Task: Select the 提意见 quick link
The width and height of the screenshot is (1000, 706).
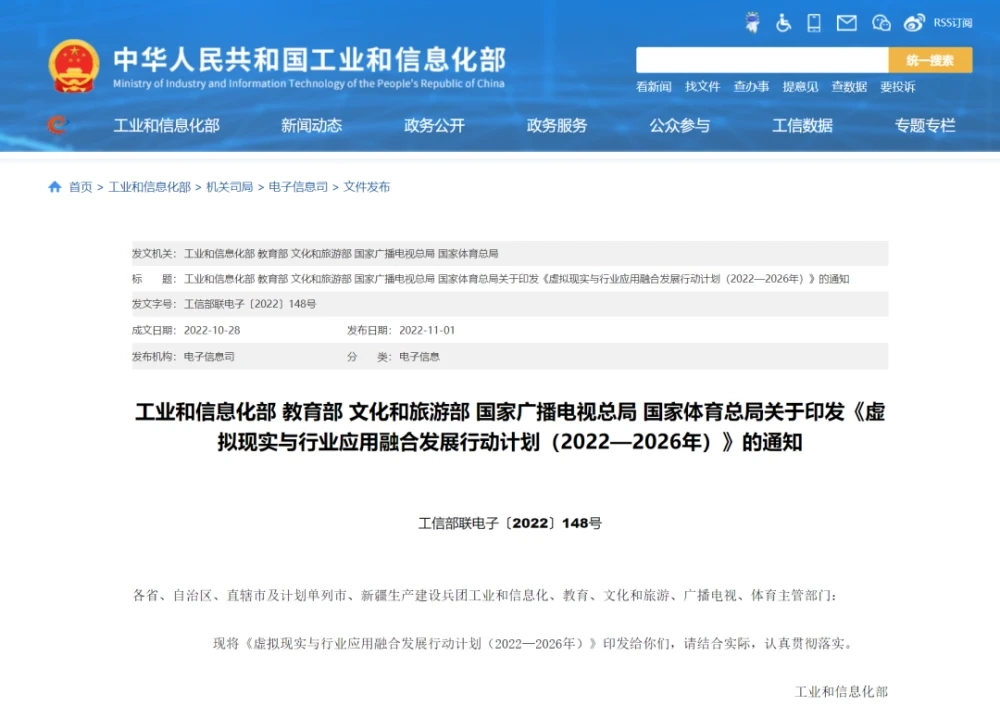Action: pyautogui.click(x=800, y=87)
